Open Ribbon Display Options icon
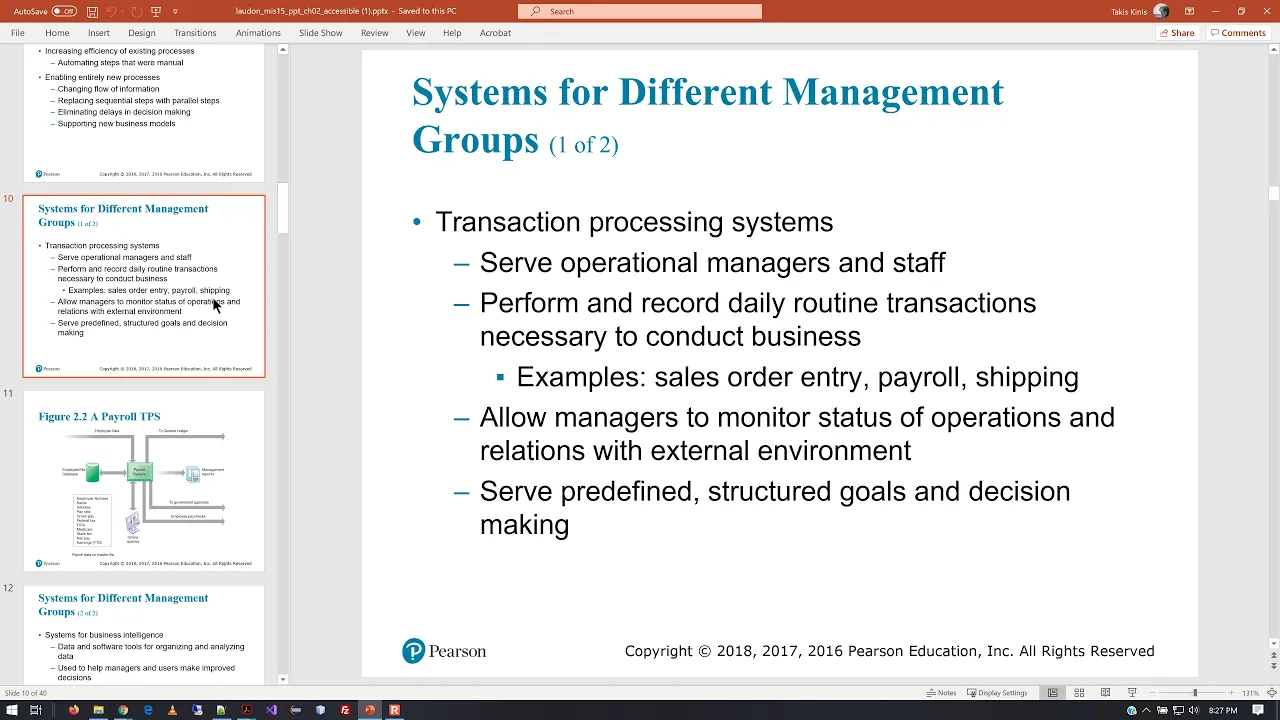 [x=1190, y=11]
